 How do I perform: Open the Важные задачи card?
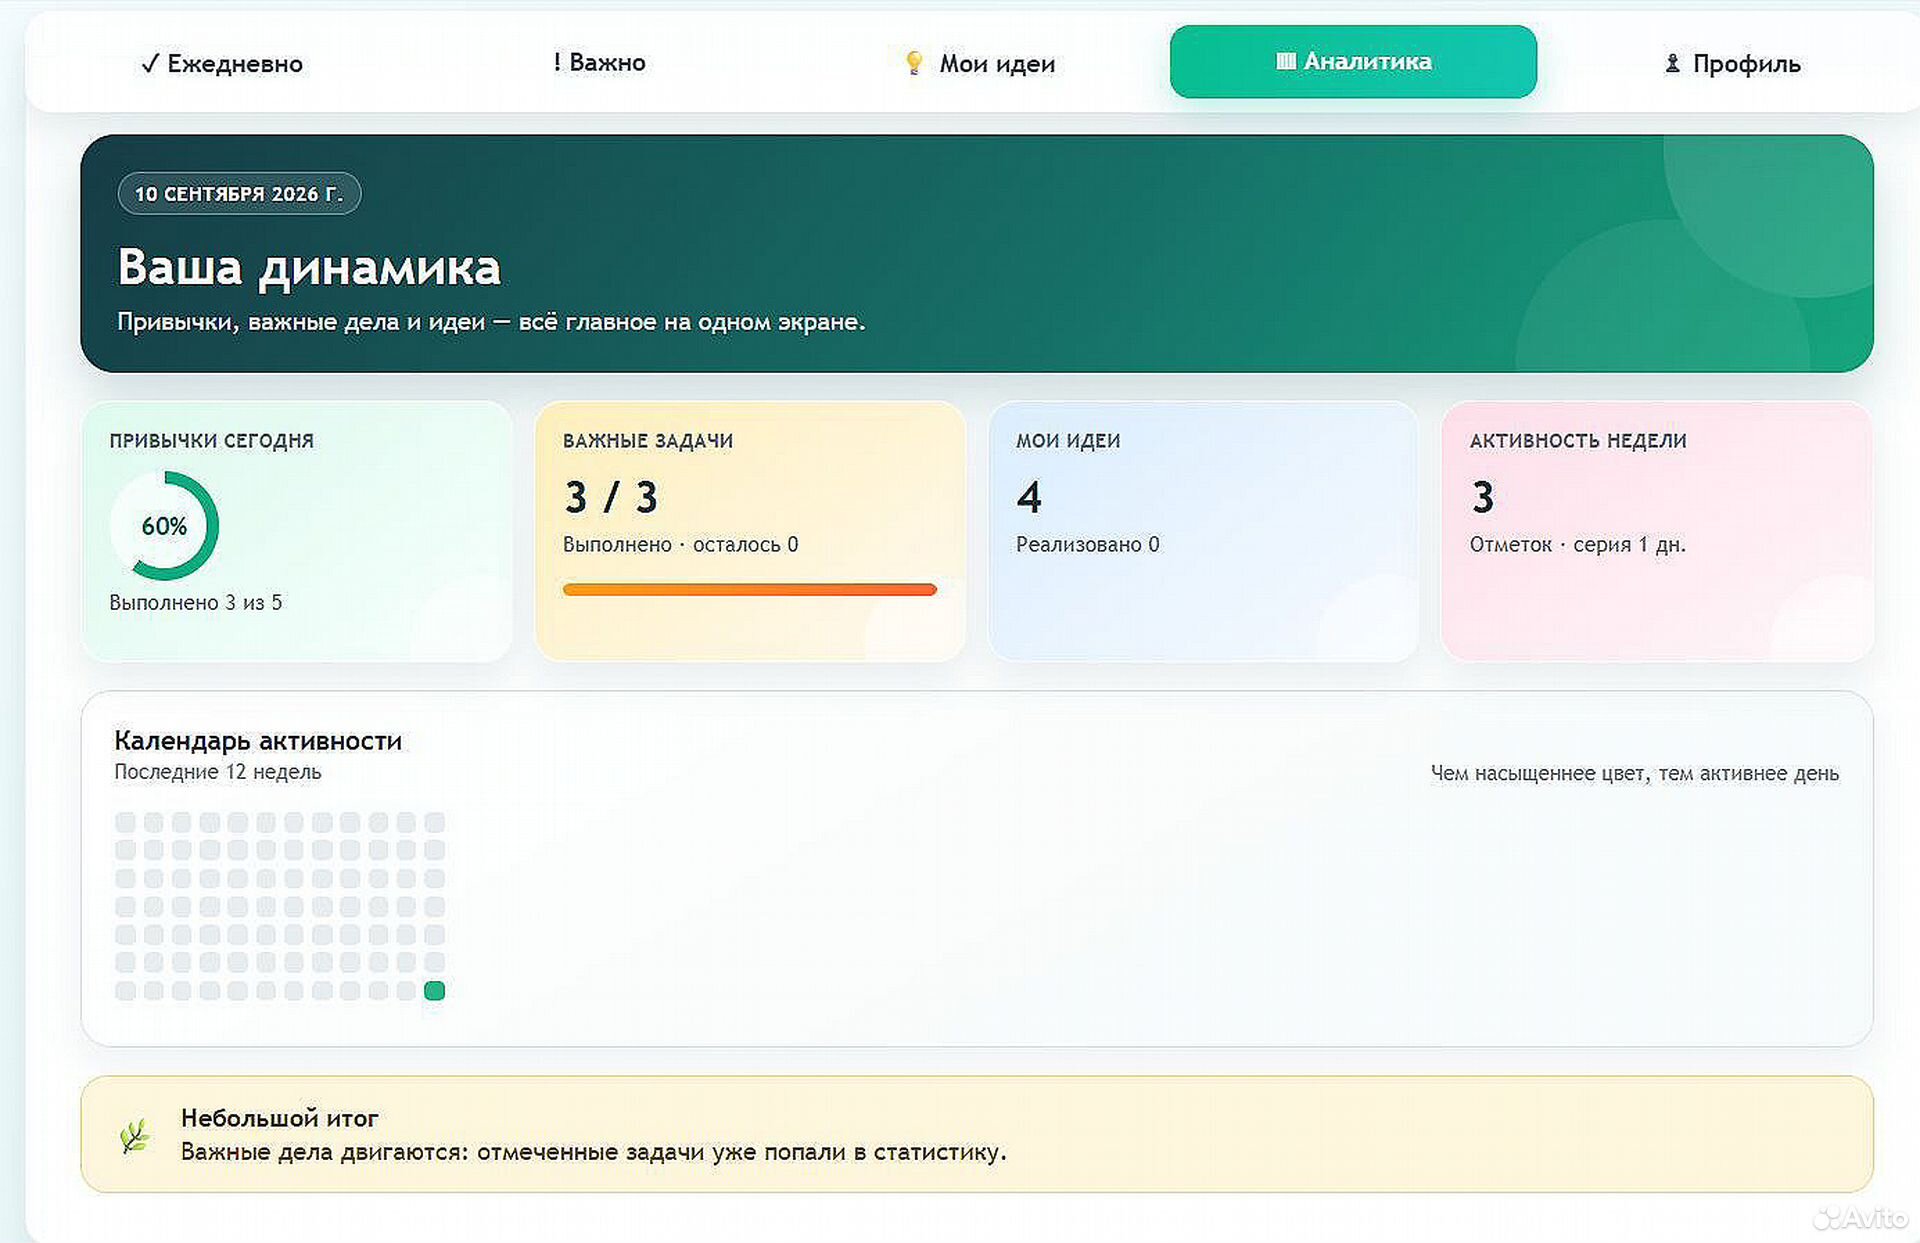750,531
